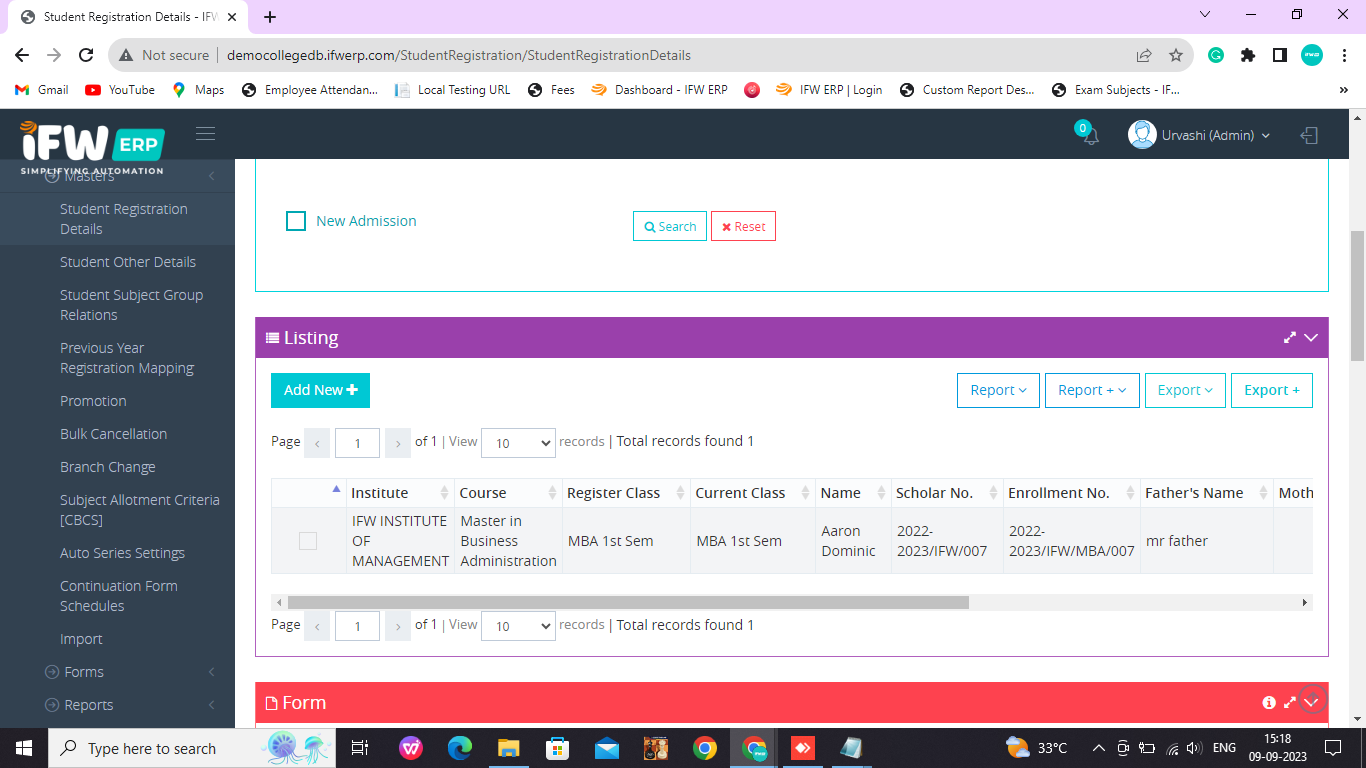1366x768 pixels.
Task: Collapse the Listing panel chevron
Action: click(x=1311, y=338)
